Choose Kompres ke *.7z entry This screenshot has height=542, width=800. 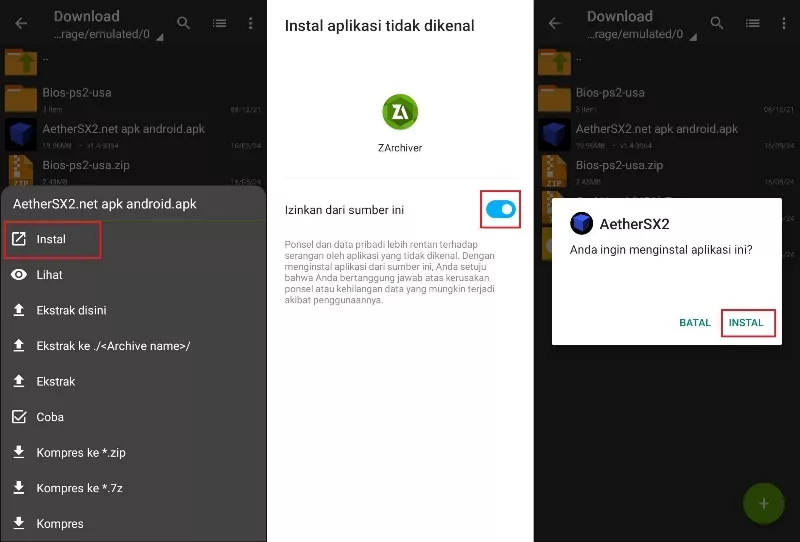133,488
